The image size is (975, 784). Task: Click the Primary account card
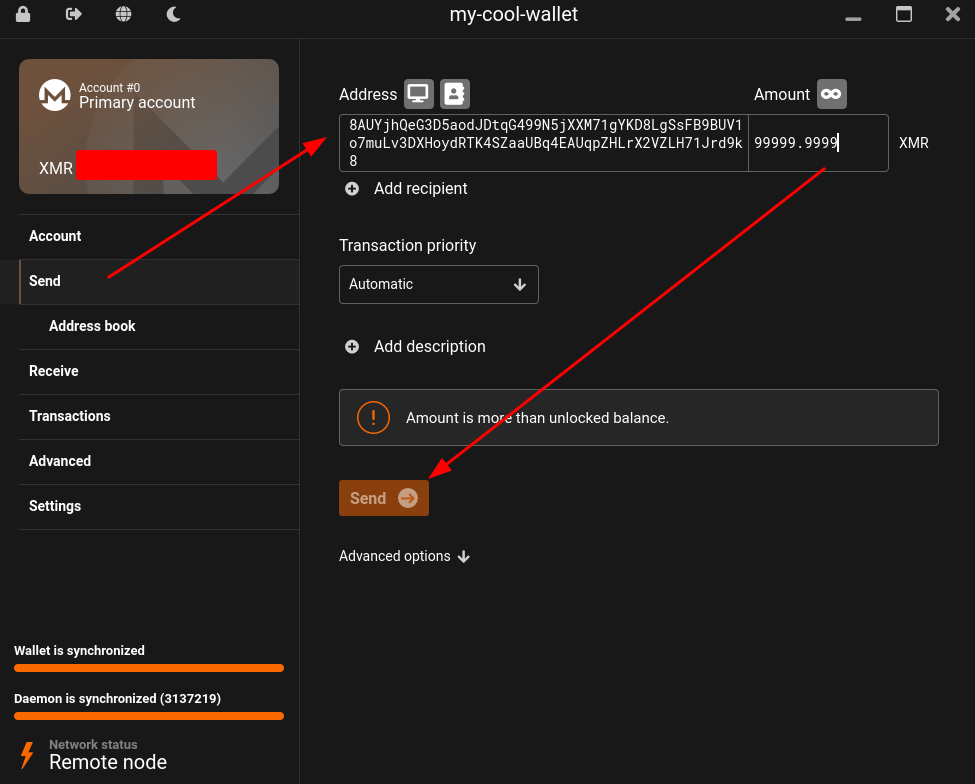[x=149, y=126]
